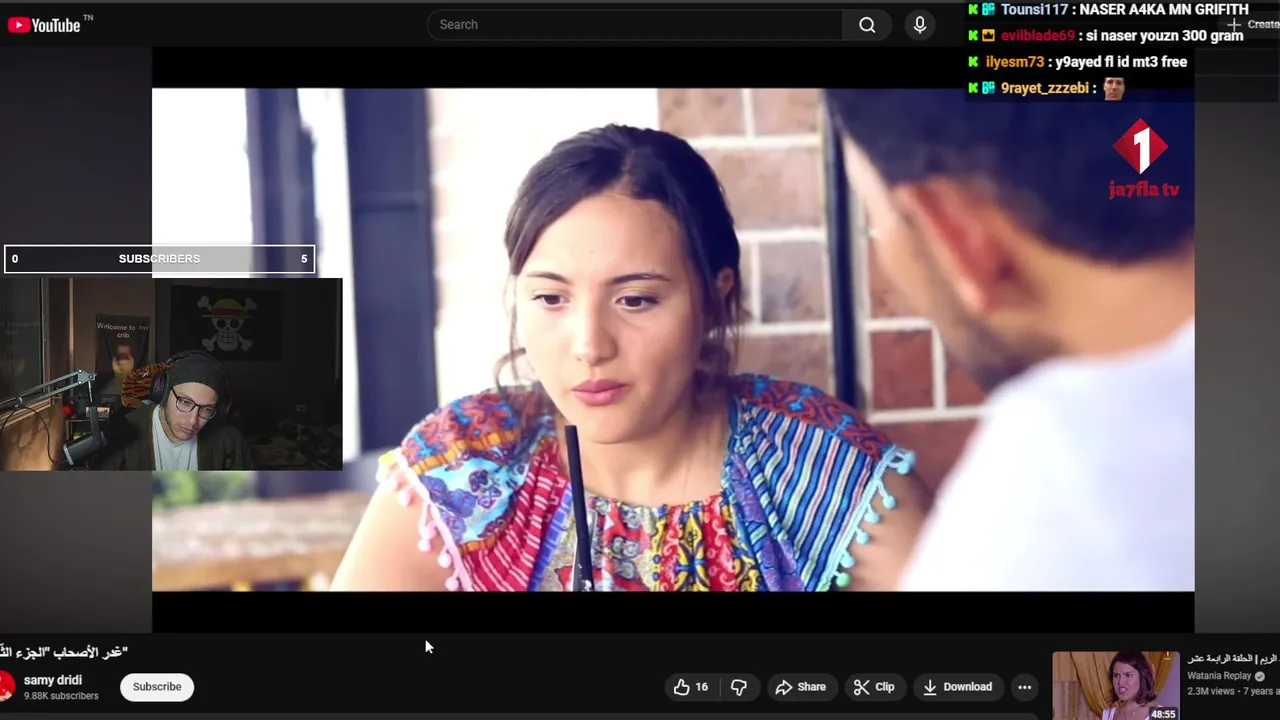Image resolution: width=1280 pixels, height=720 pixels.
Task: Click the 2.3M views text
Action: (1212, 691)
